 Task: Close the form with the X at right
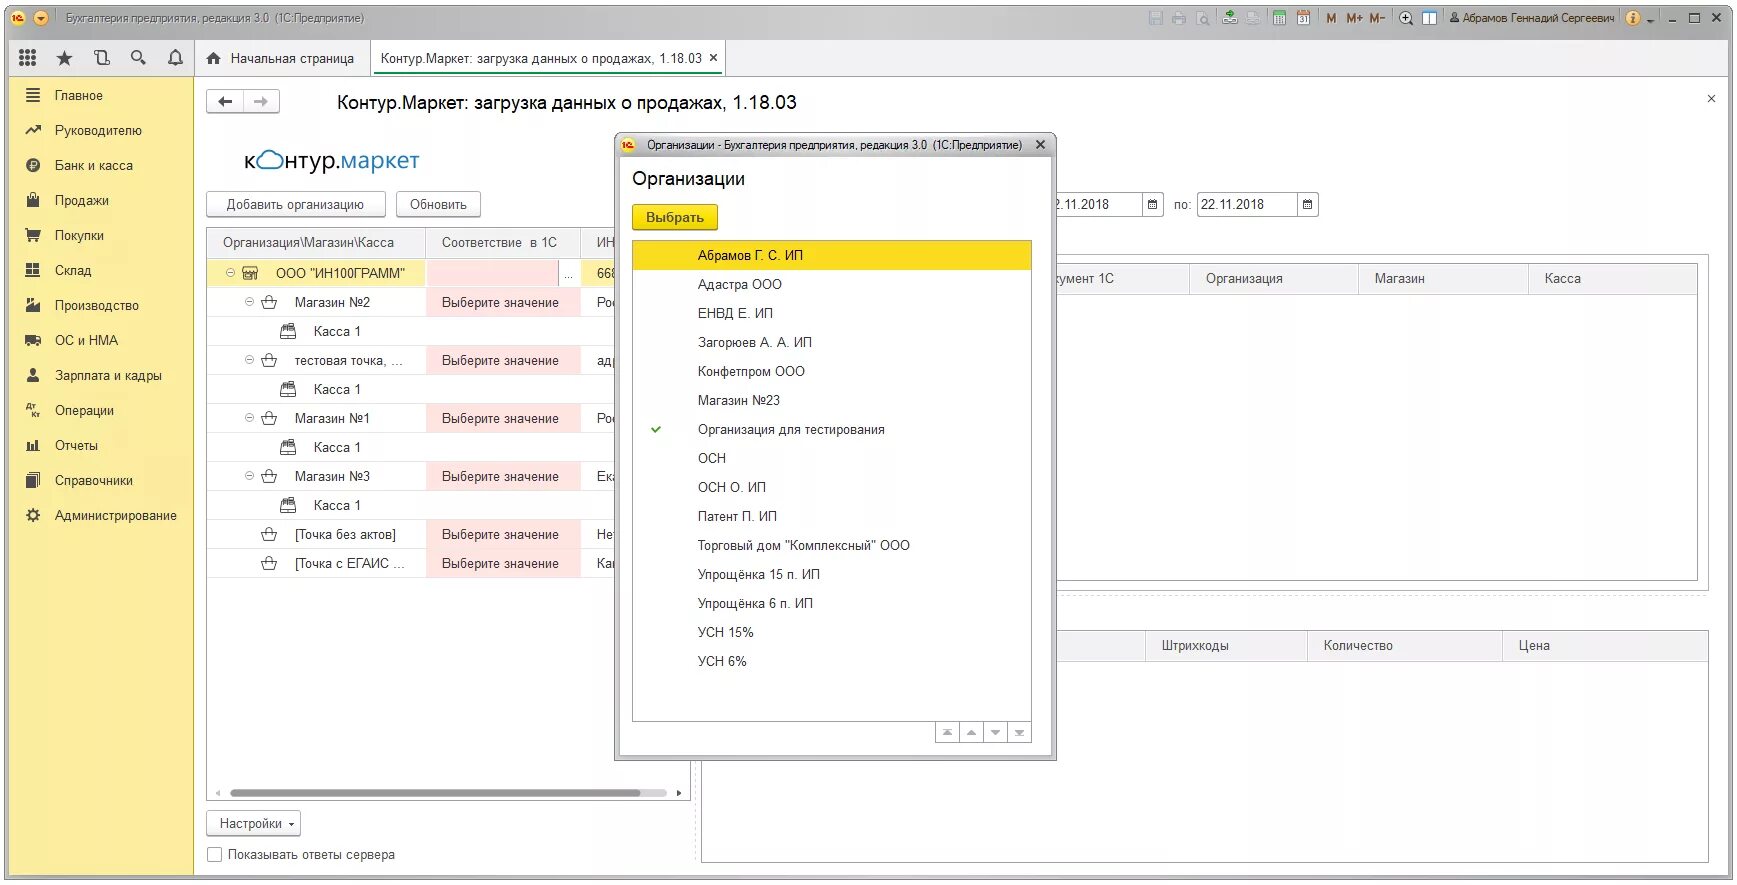click(1711, 98)
